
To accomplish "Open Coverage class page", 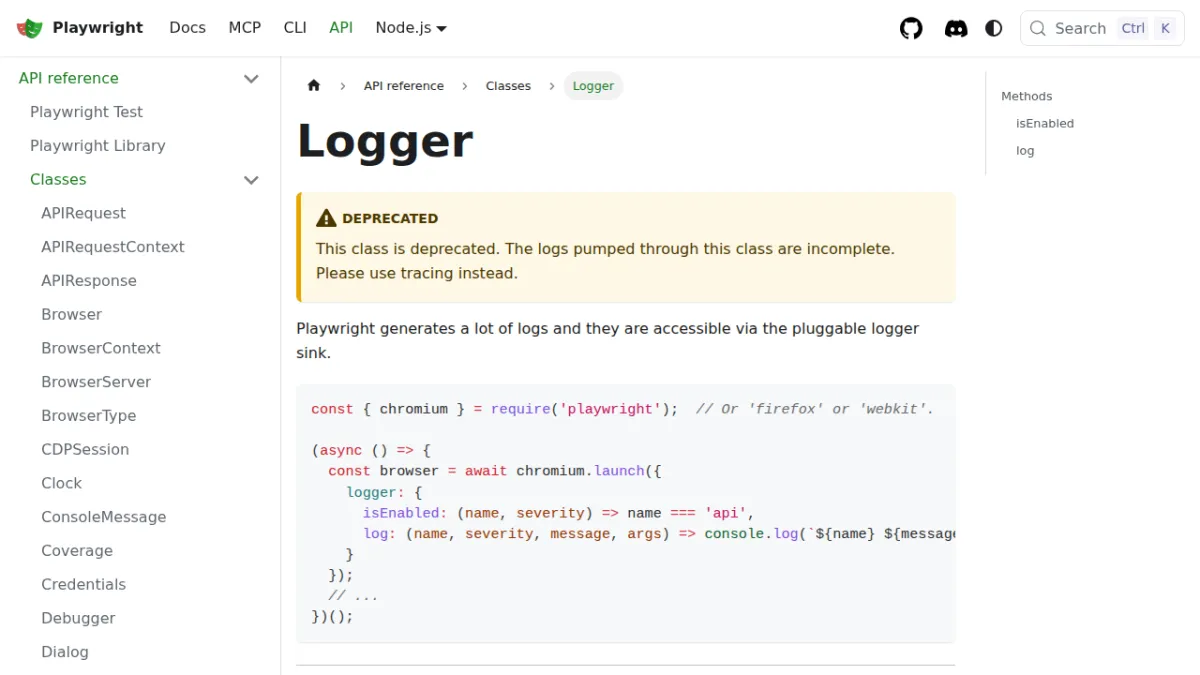I will pyautogui.click(x=77, y=551).
